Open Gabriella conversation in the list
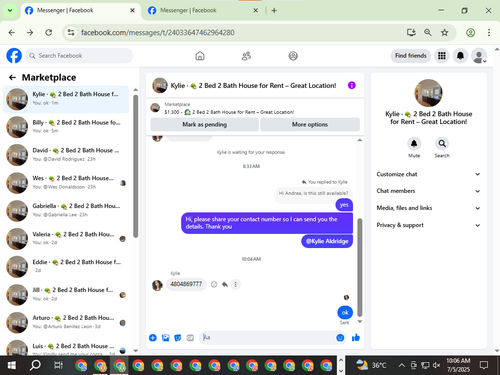This screenshot has height=375, width=500. [x=66, y=211]
